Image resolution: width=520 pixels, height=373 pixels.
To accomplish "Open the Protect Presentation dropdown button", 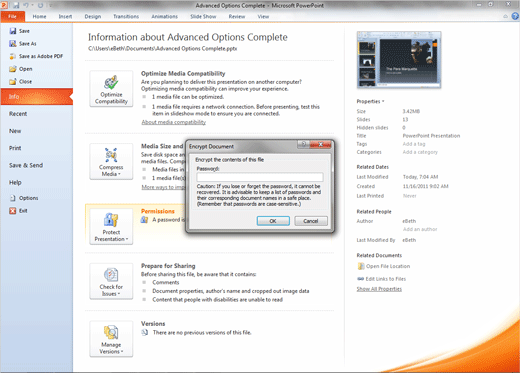I will click(111, 226).
